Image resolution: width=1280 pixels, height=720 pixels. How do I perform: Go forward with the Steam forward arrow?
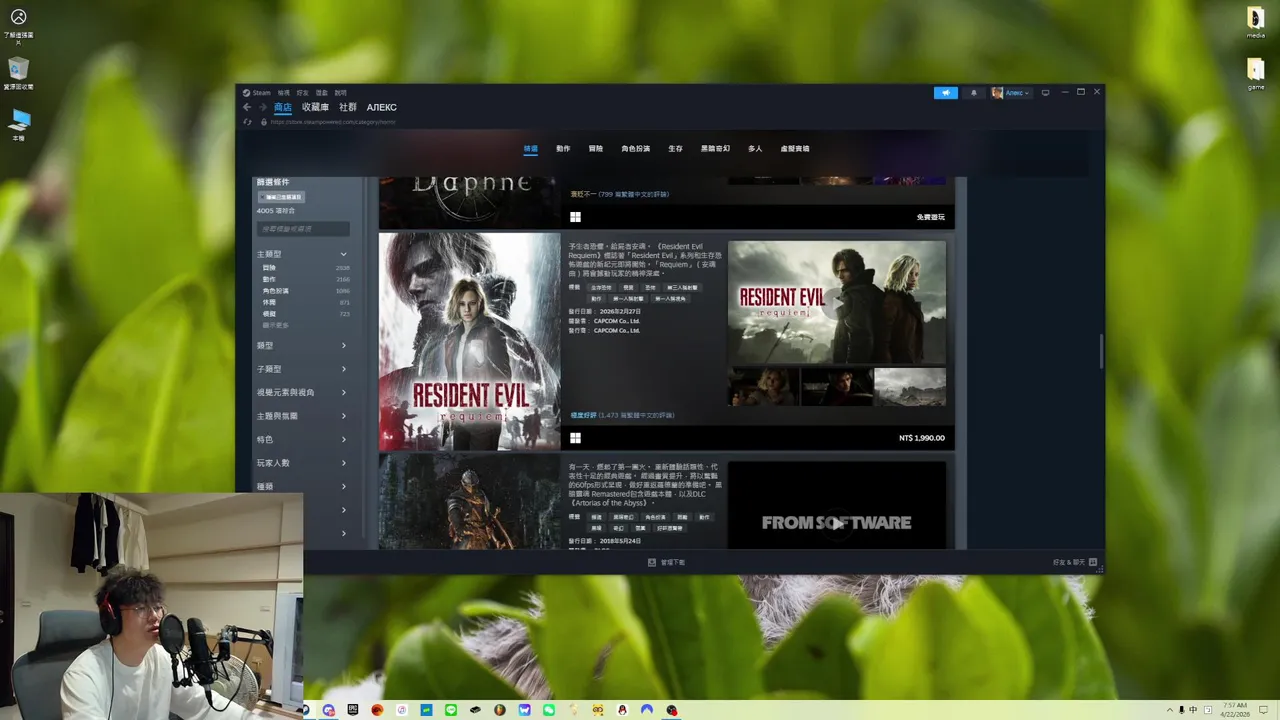[x=263, y=107]
